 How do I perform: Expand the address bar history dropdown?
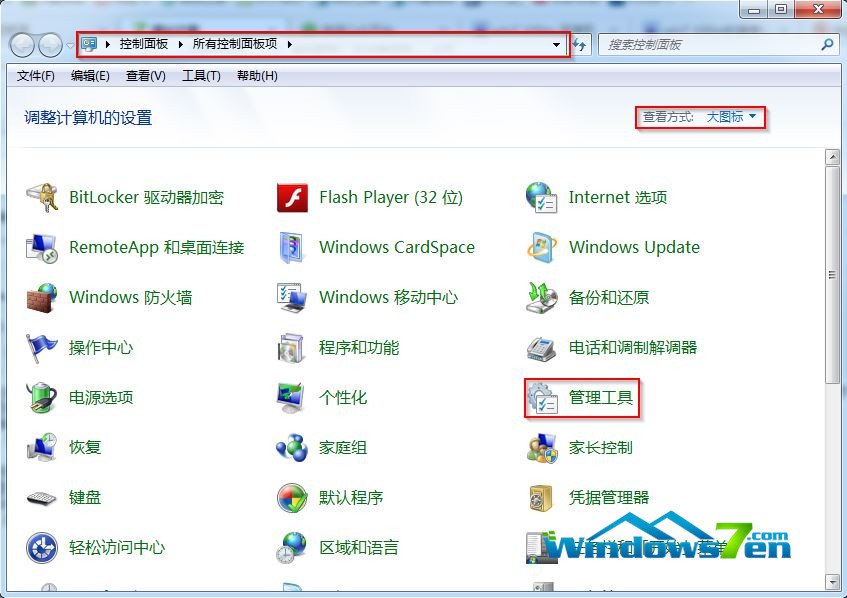point(557,44)
